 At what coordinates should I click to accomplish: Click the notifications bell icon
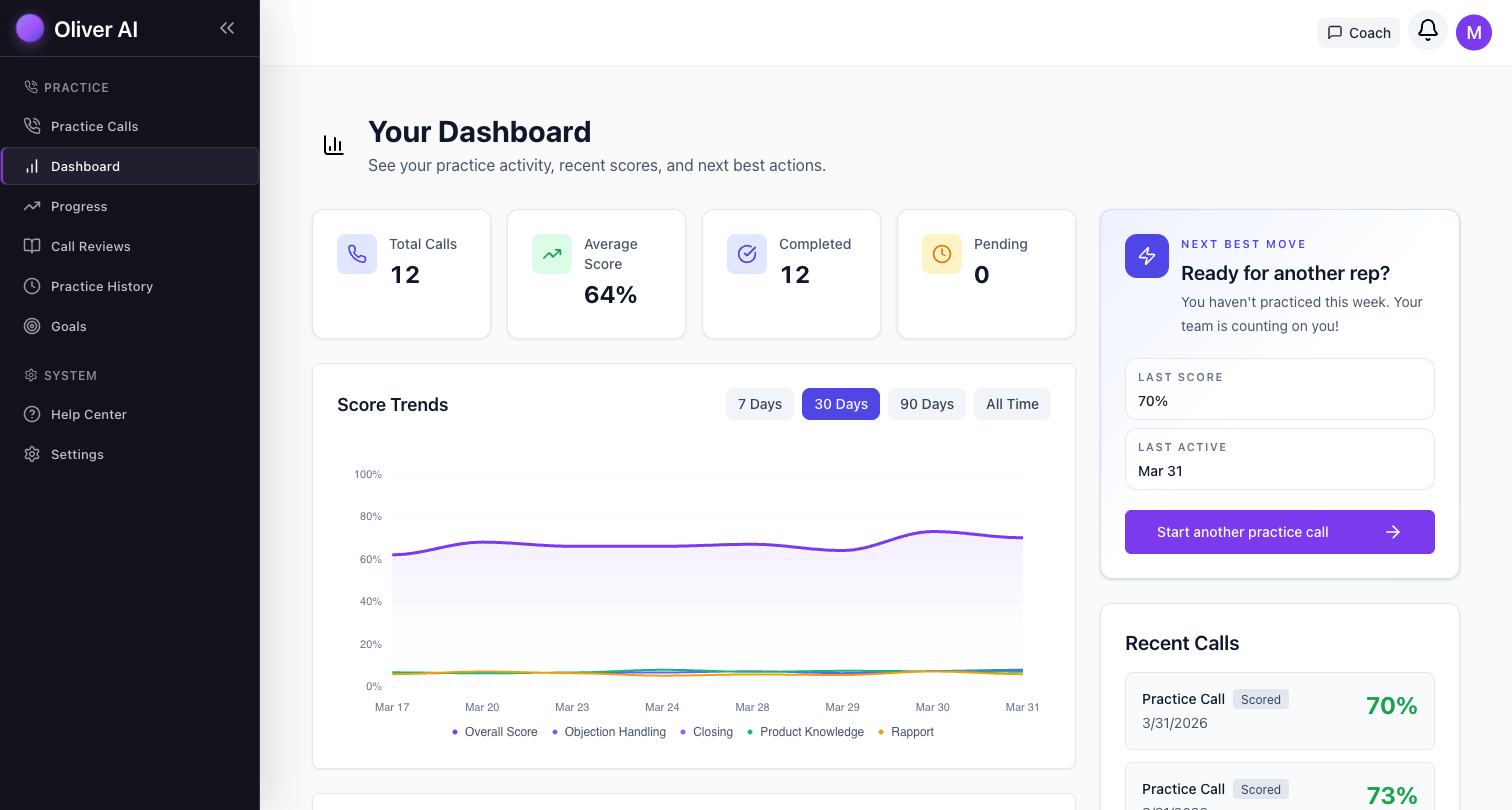(1428, 31)
